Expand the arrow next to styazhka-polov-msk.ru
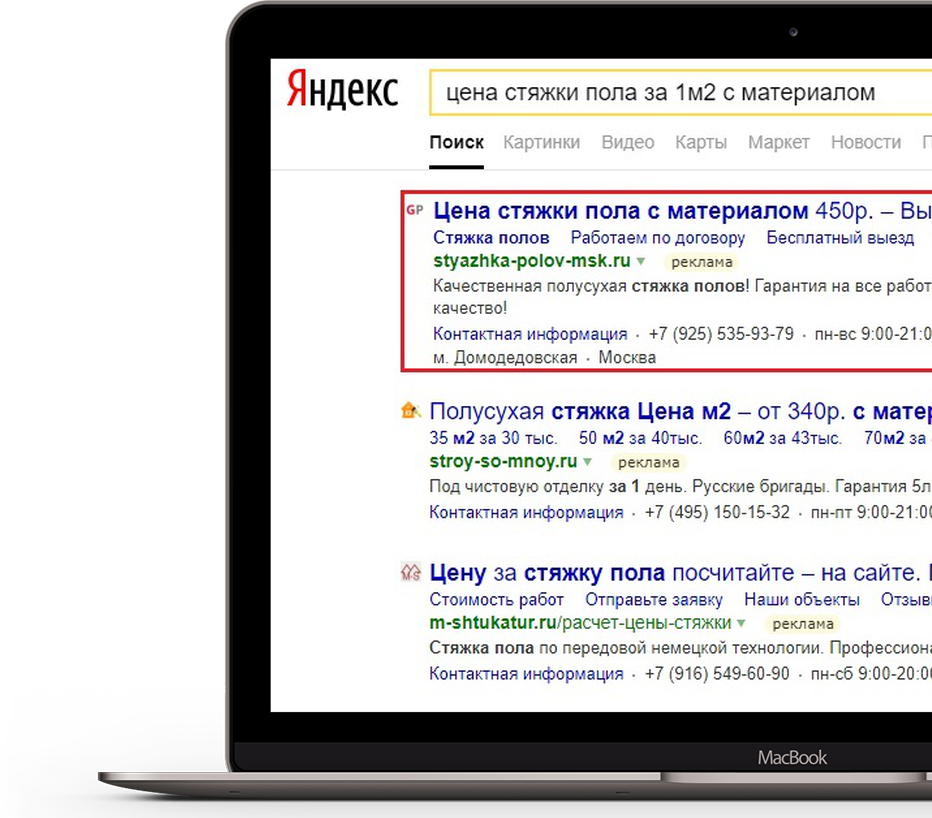Screen dimensions: 932x818 click(x=641, y=261)
